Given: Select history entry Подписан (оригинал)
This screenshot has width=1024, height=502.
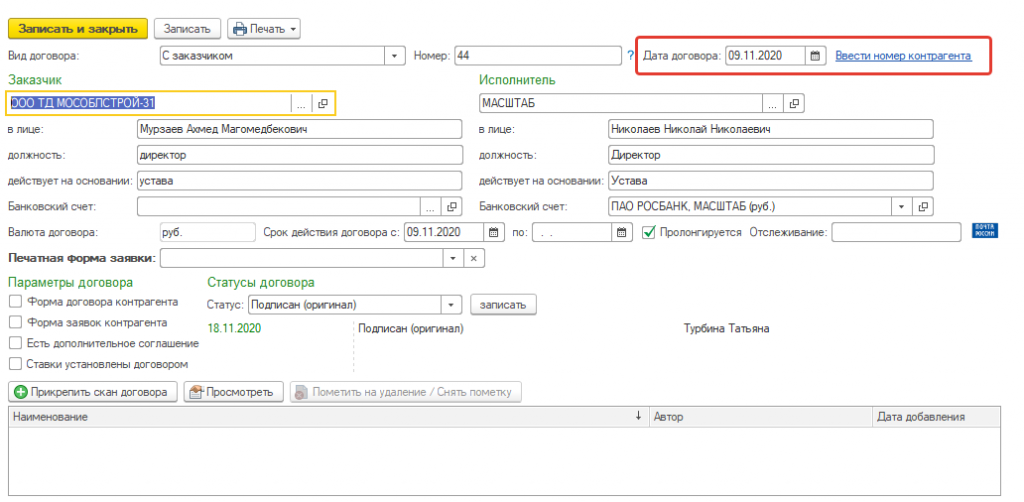Looking at the screenshot, I should click(411, 328).
